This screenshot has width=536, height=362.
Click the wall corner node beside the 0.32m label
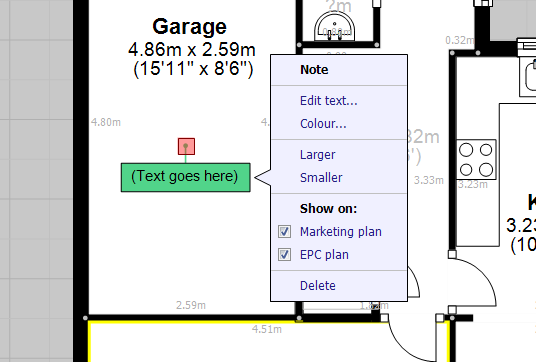tap(452, 53)
